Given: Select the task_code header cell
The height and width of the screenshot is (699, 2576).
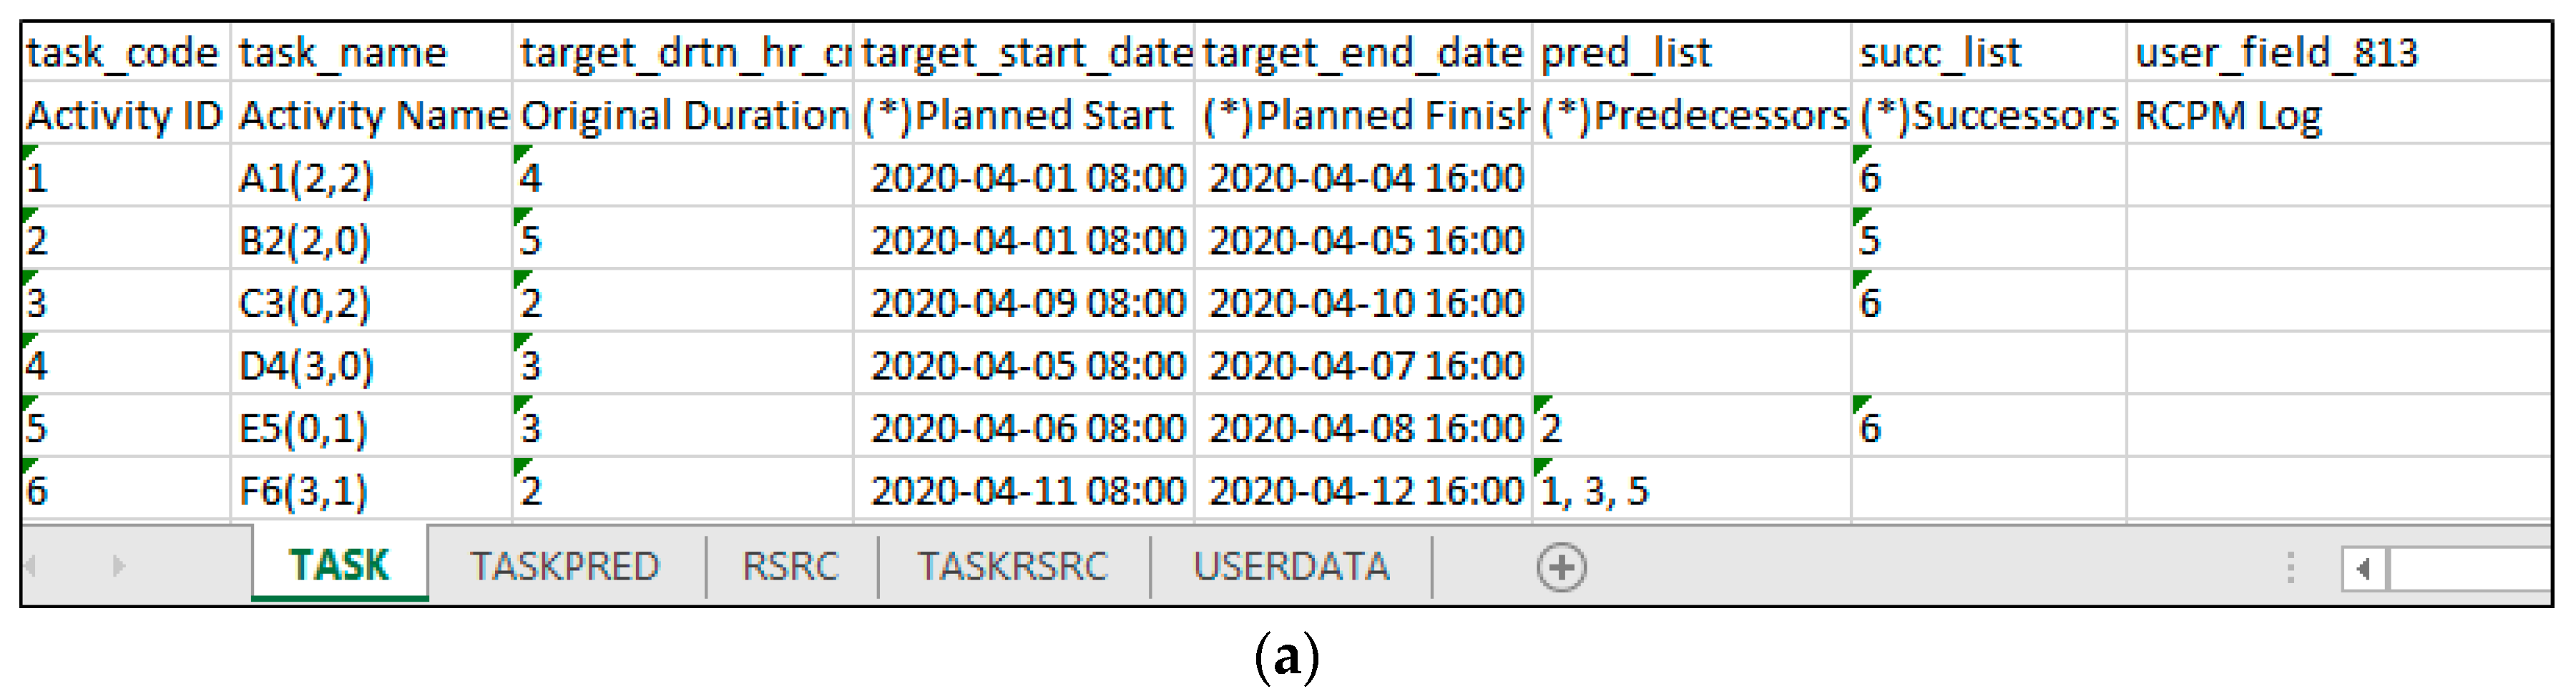Looking at the screenshot, I should tap(124, 53).
